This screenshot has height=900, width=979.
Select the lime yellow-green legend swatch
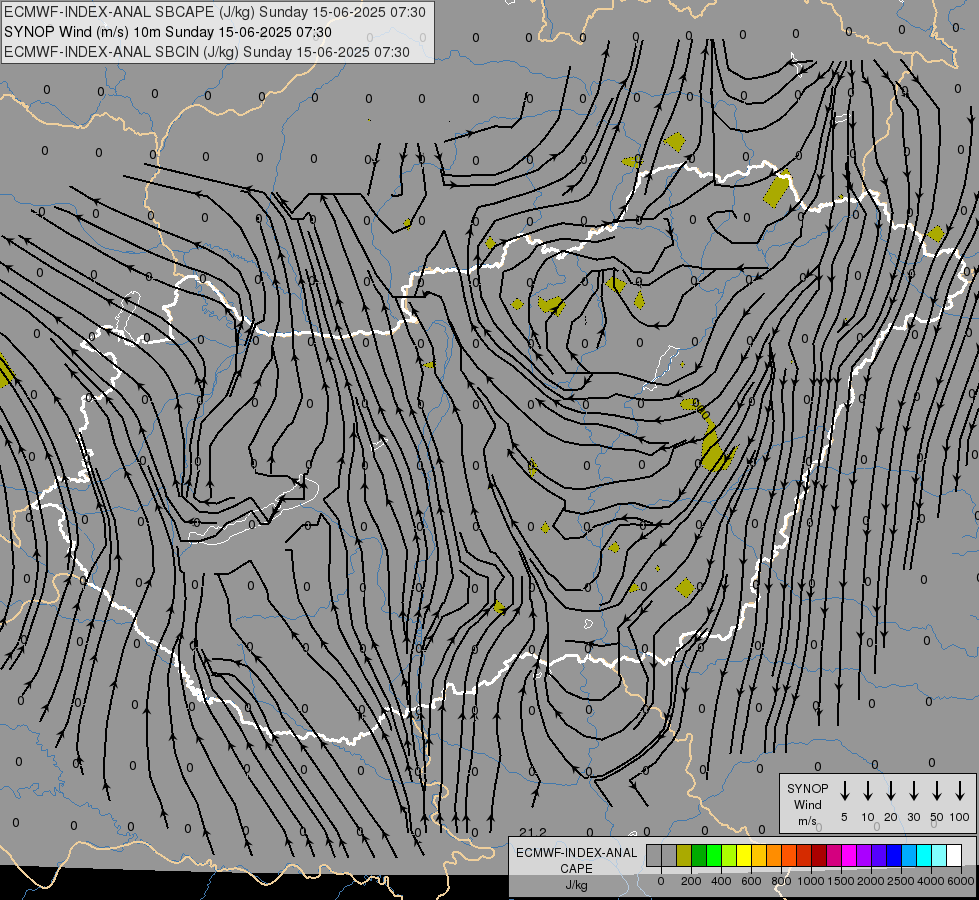click(x=729, y=855)
